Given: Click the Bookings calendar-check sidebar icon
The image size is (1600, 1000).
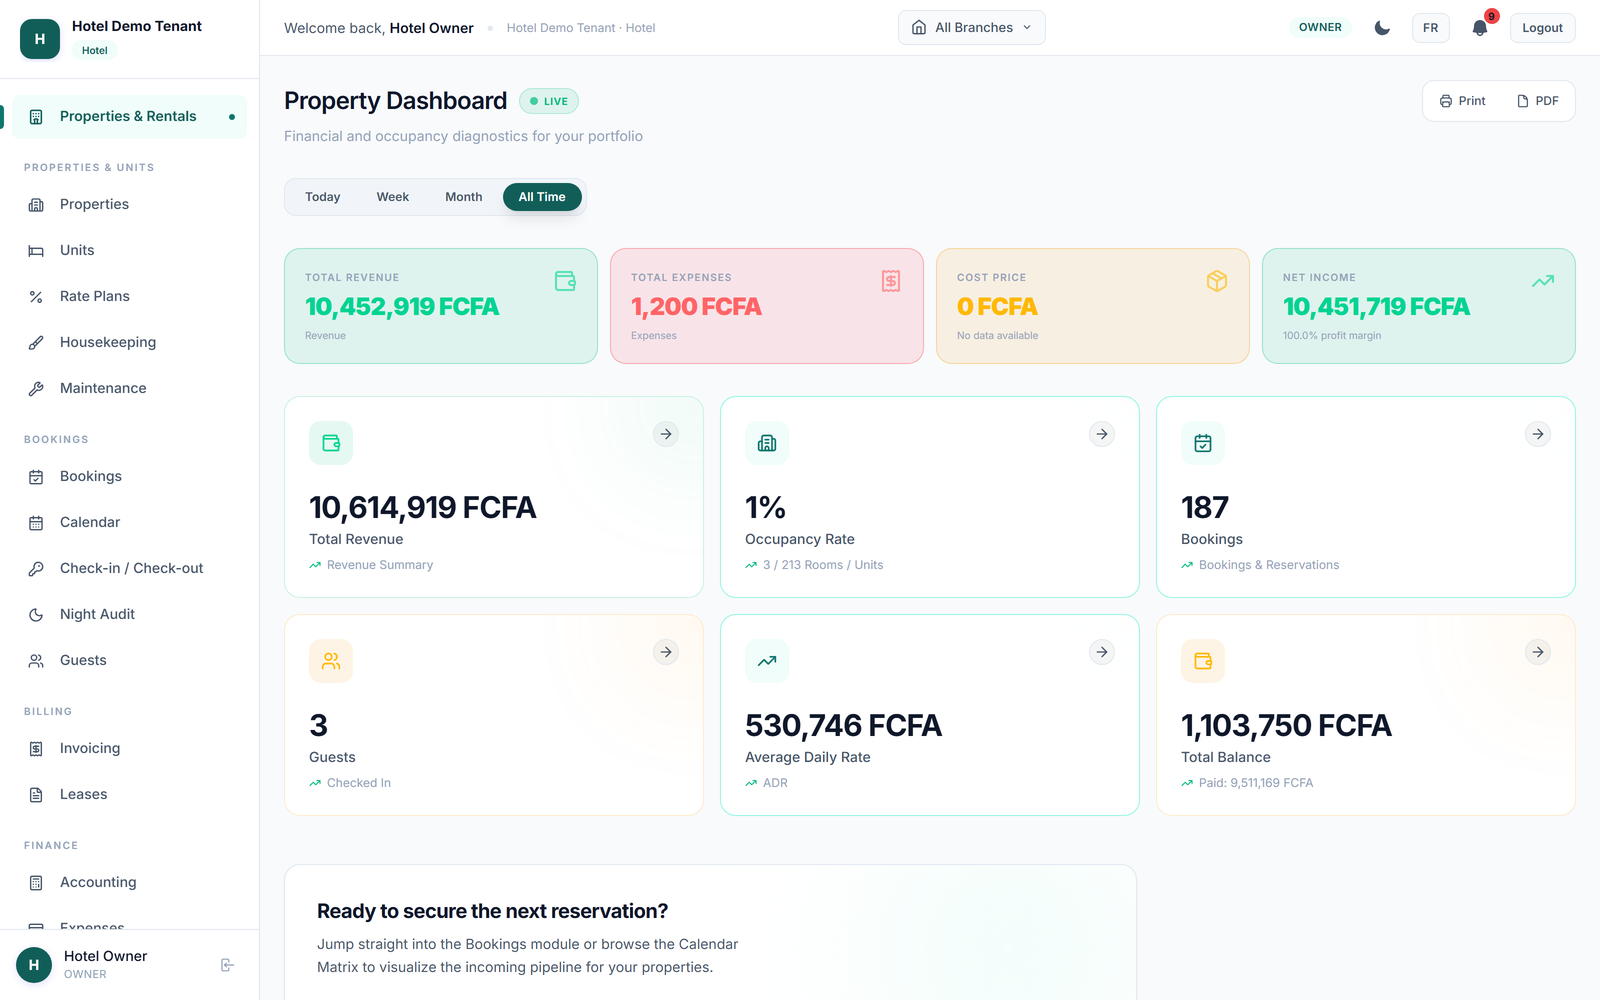Looking at the screenshot, I should tap(36, 477).
